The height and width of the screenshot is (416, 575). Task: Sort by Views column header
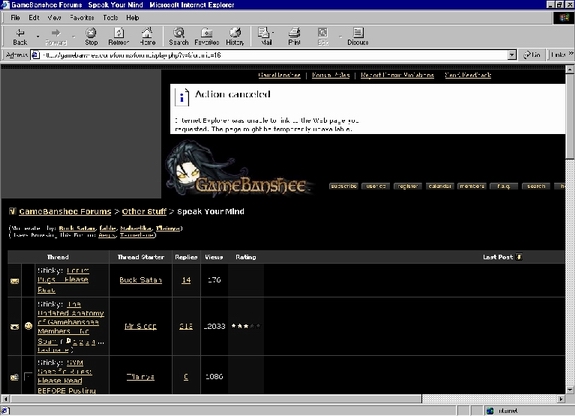(x=214, y=257)
